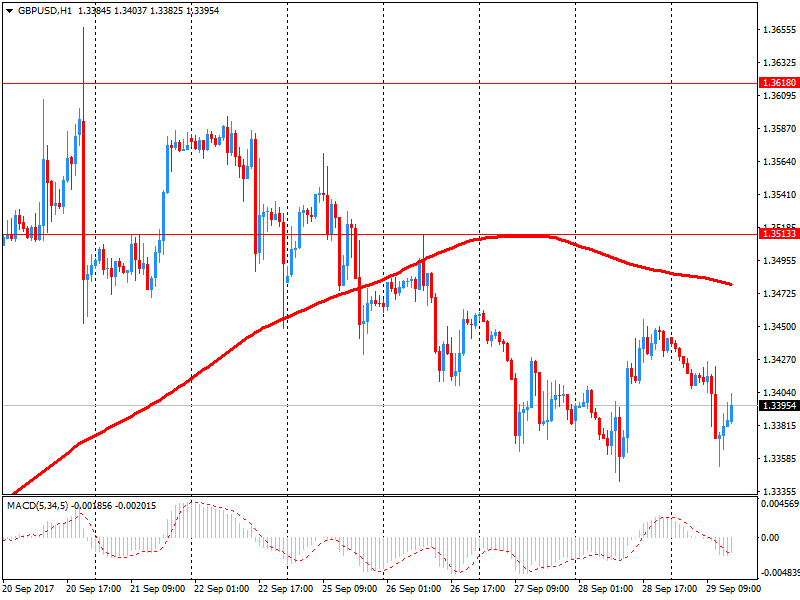800x600 pixels.
Task: Click the 1.34500 price scale value
Action: point(779,327)
